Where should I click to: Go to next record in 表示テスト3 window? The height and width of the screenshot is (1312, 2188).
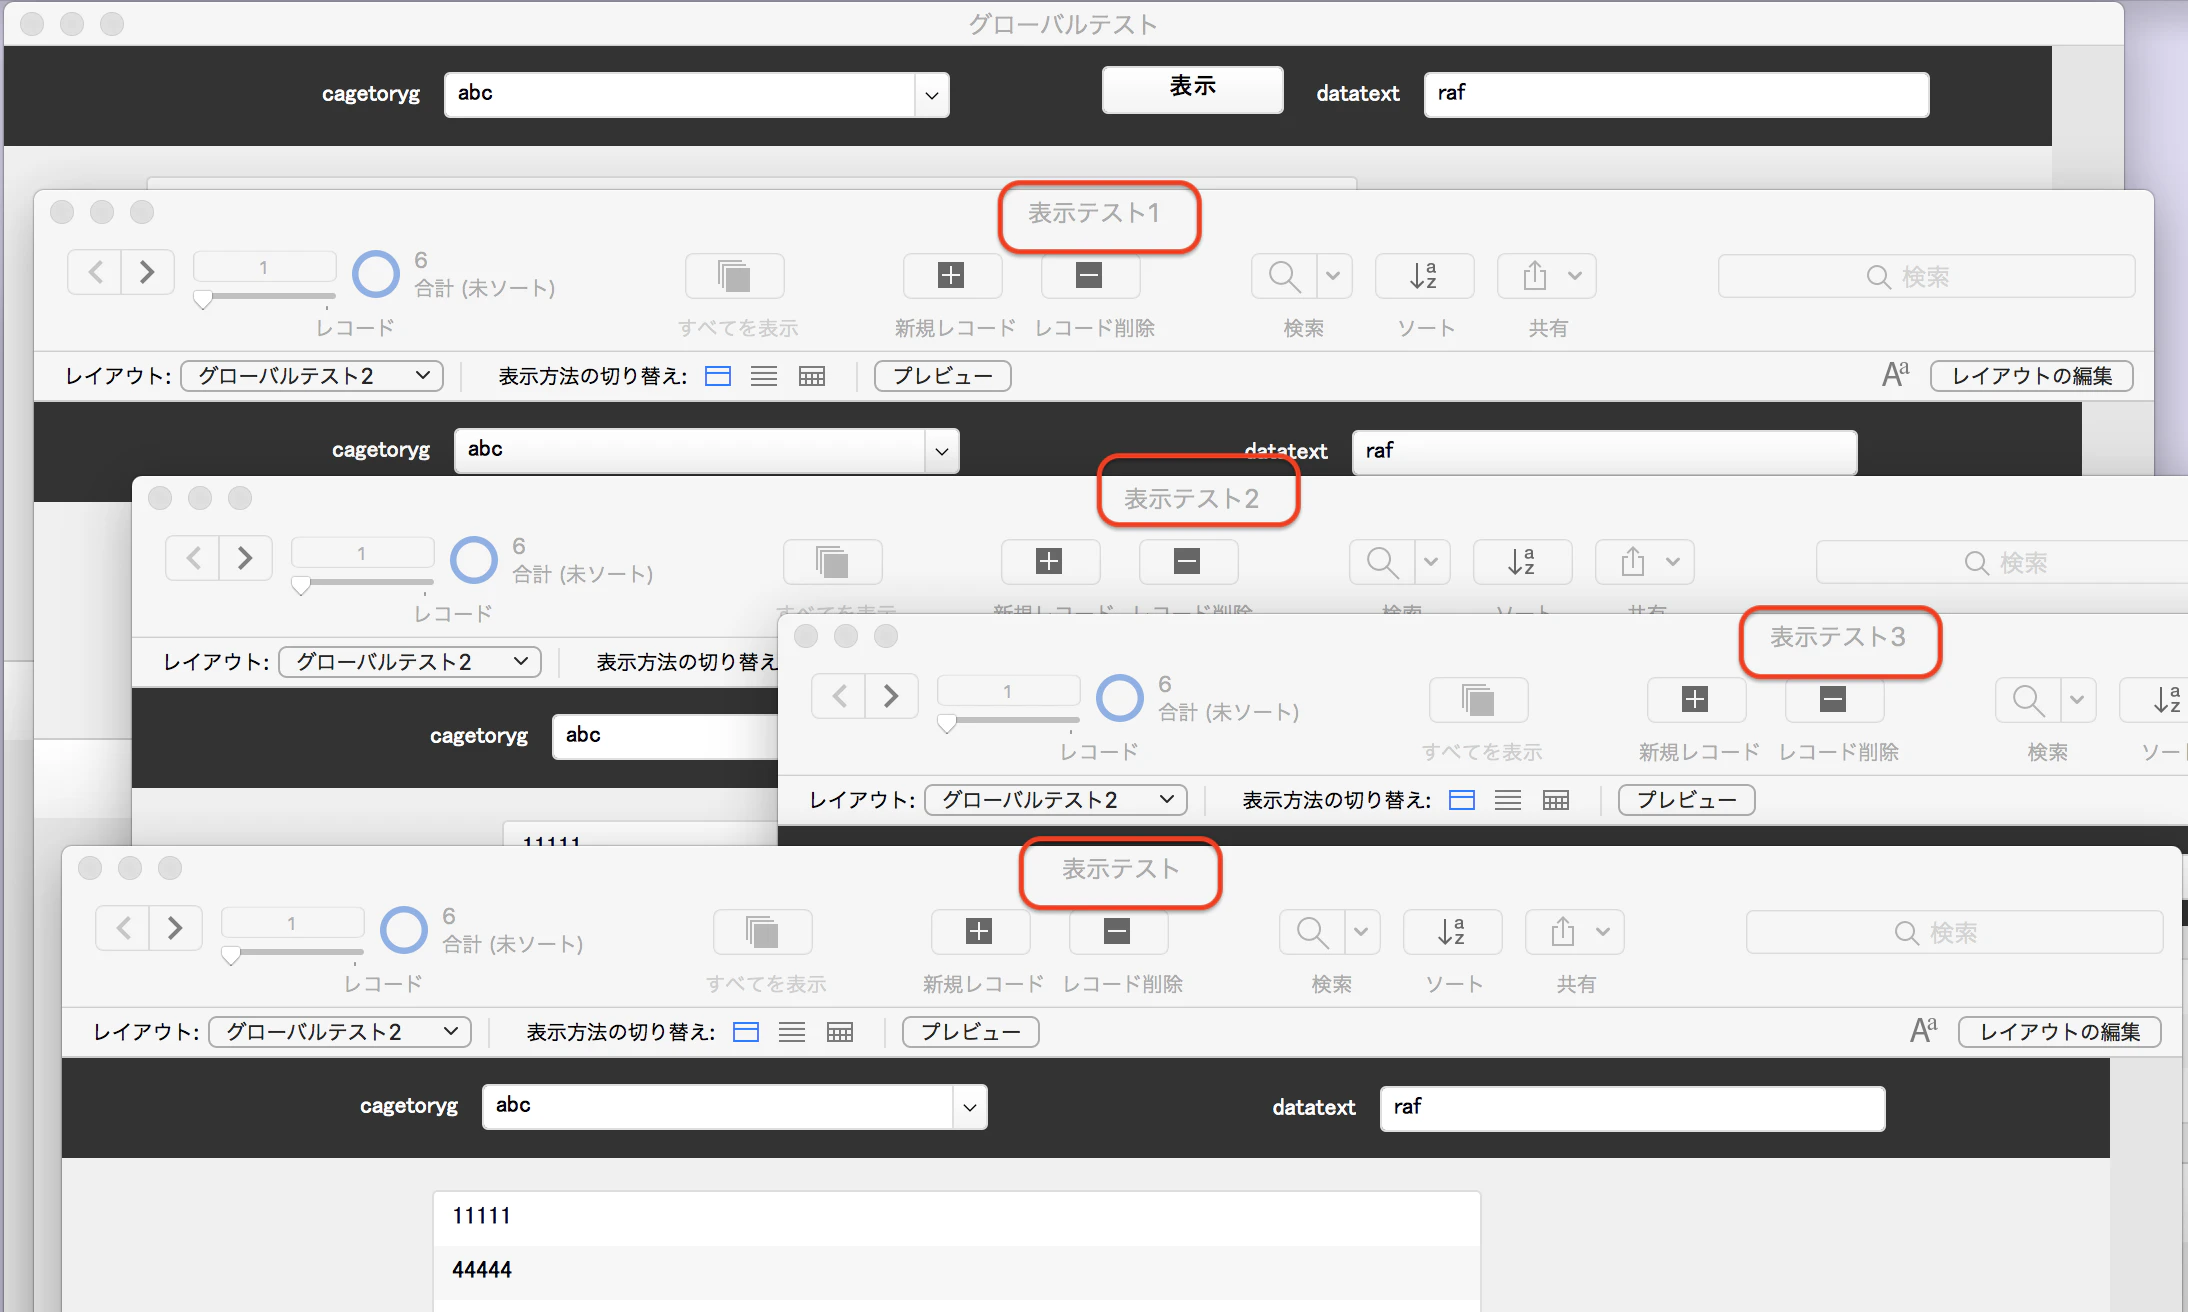point(891,696)
